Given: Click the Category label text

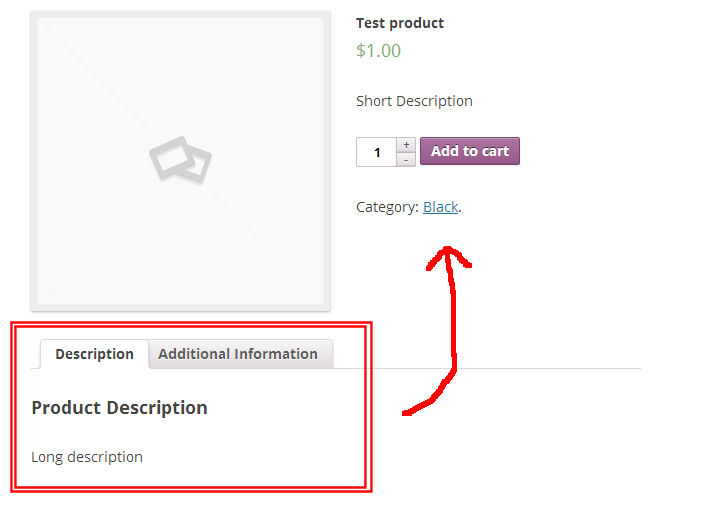Looking at the screenshot, I should point(387,207).
